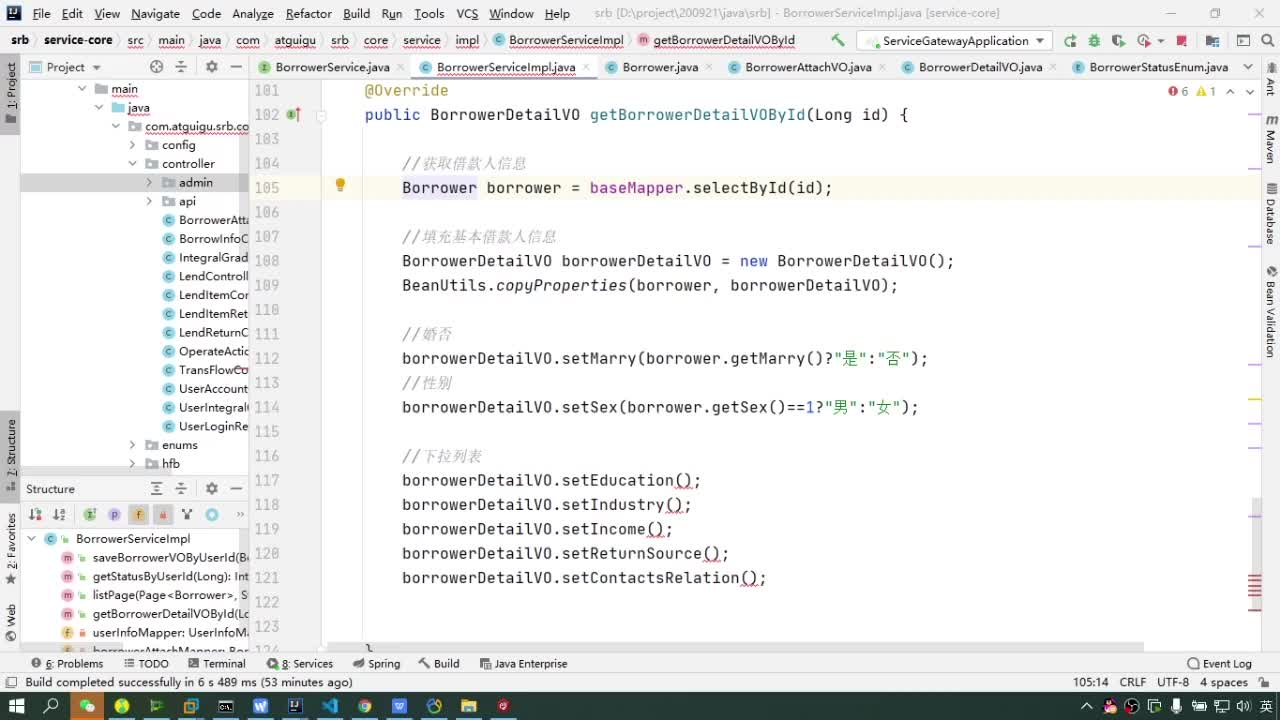This screenshot has width=1280, height=720.
Task: Collapse the controller folder
Action: tap(132, 164)
